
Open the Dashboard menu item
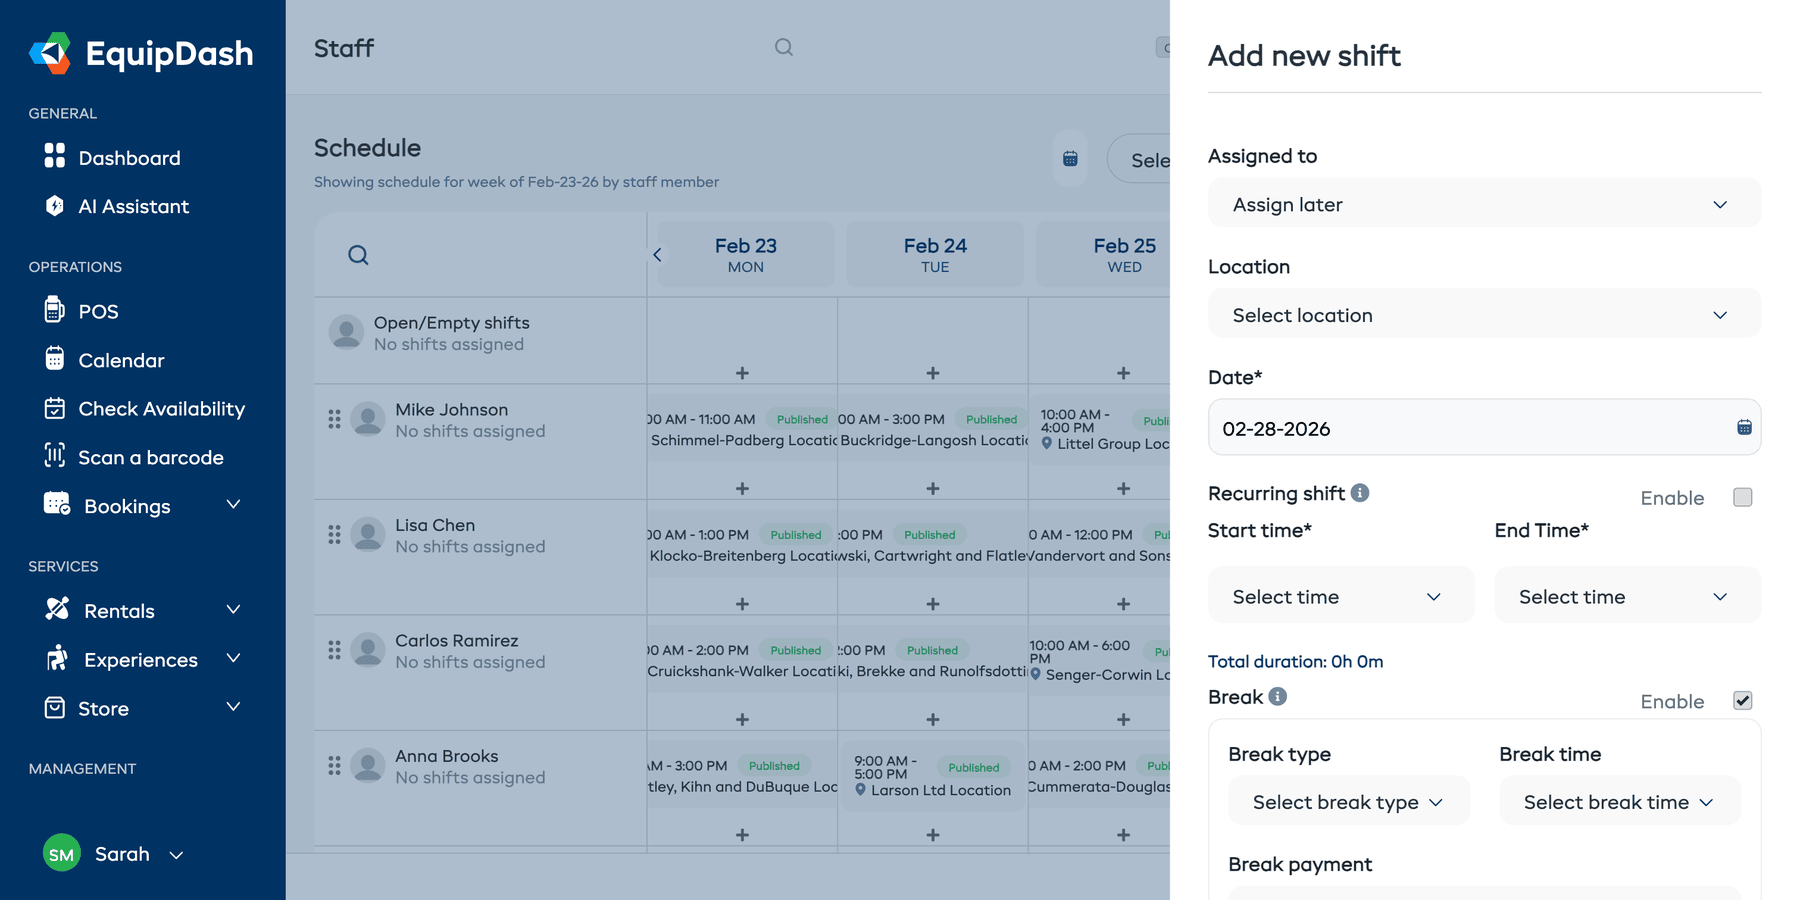tap(129, 157)
